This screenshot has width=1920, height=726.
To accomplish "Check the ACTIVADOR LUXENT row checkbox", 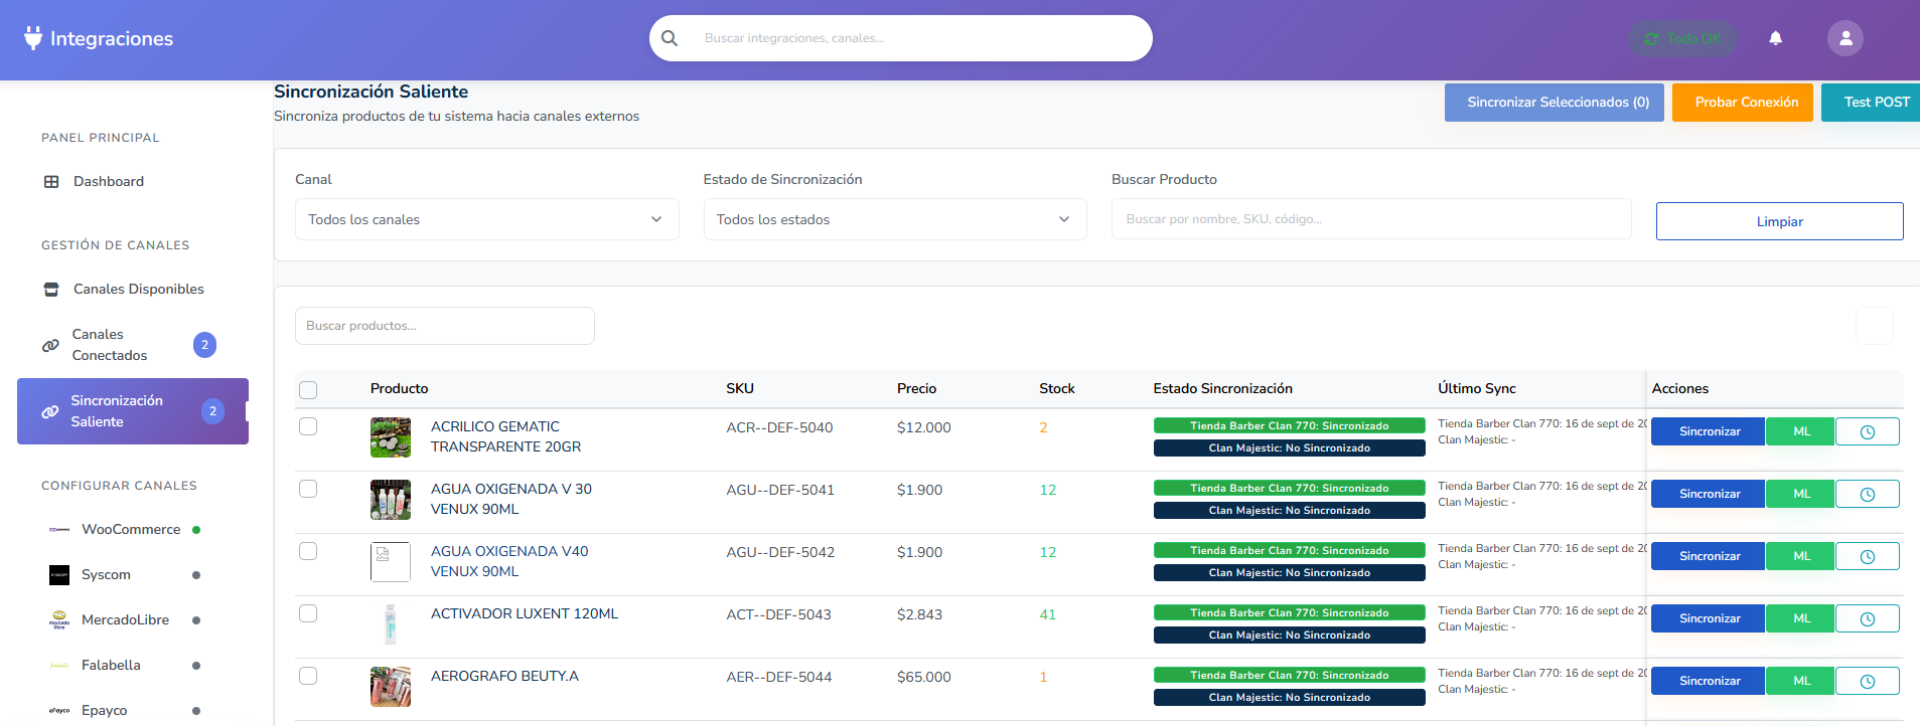I will (x=308, y=613).
